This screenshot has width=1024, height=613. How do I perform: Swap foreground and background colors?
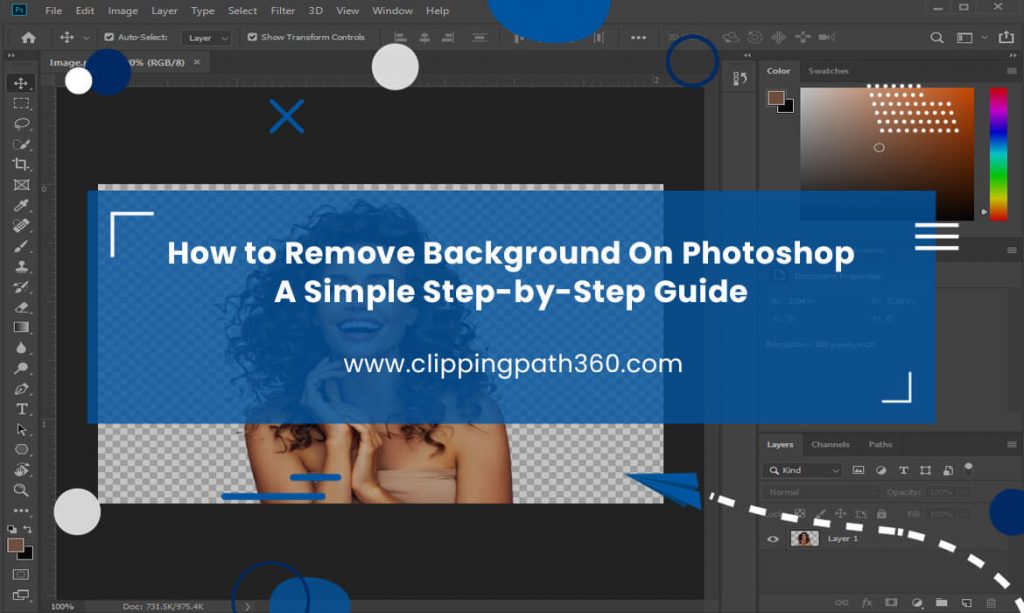point(27,529)
